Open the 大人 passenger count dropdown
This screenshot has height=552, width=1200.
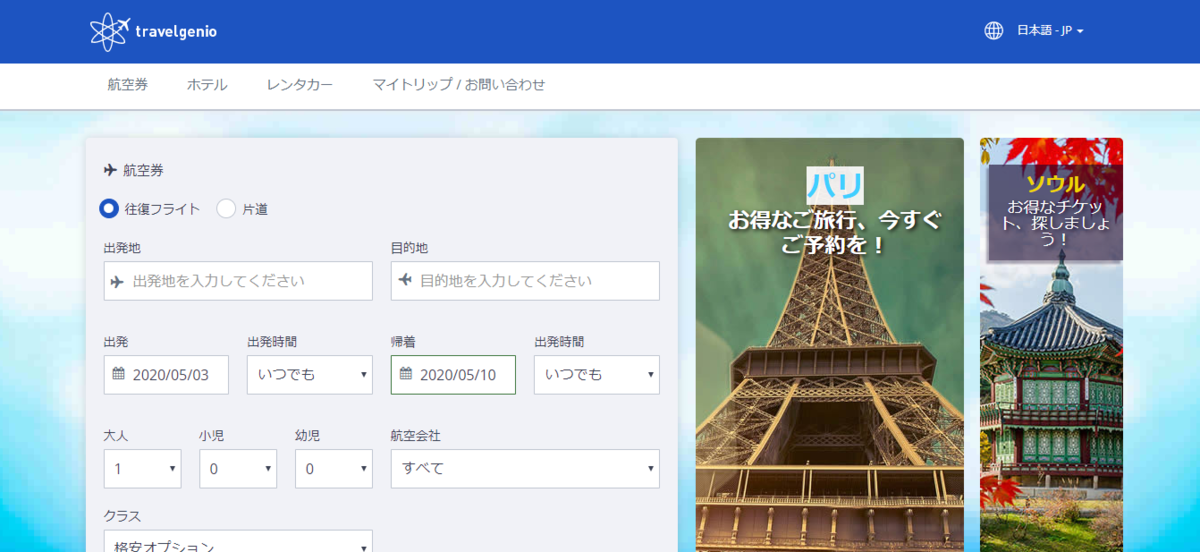tap(143, 469)
